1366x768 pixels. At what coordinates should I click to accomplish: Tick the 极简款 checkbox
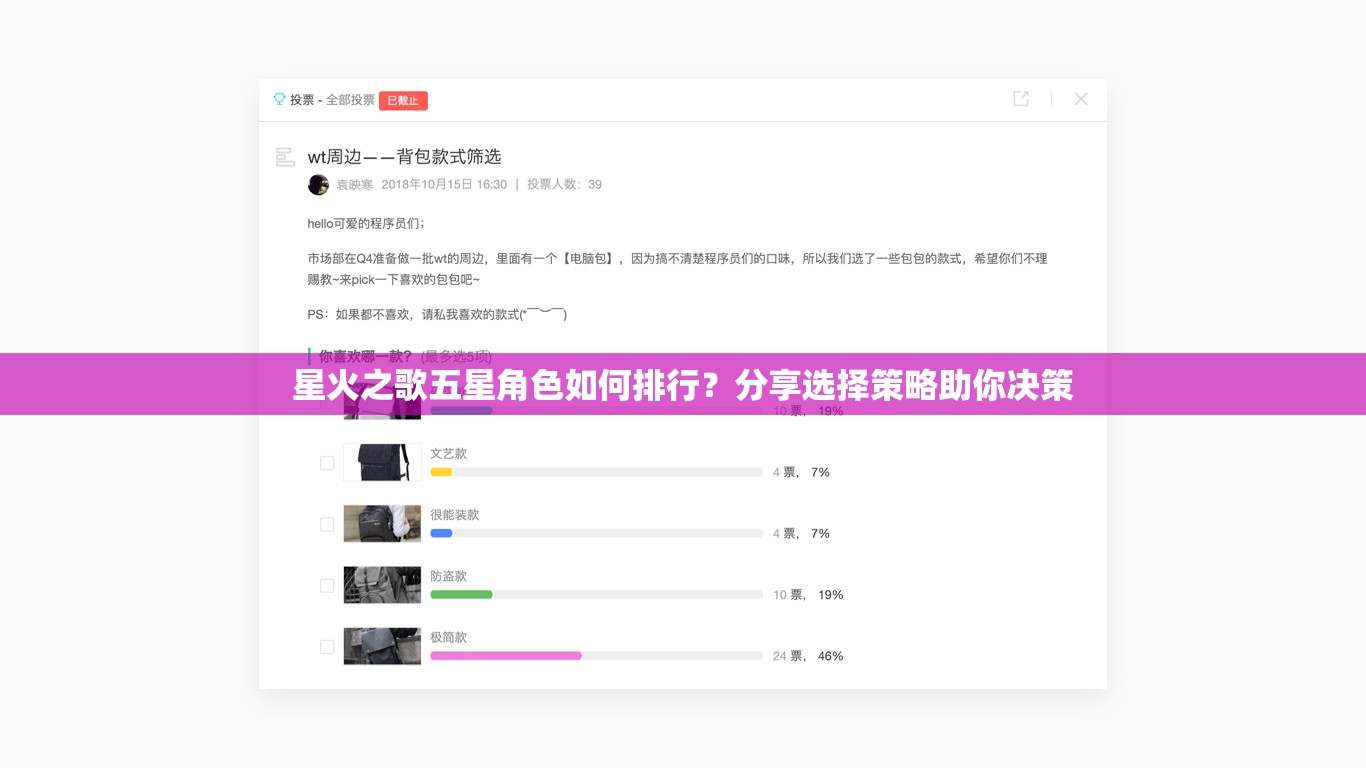pos(327,647)
